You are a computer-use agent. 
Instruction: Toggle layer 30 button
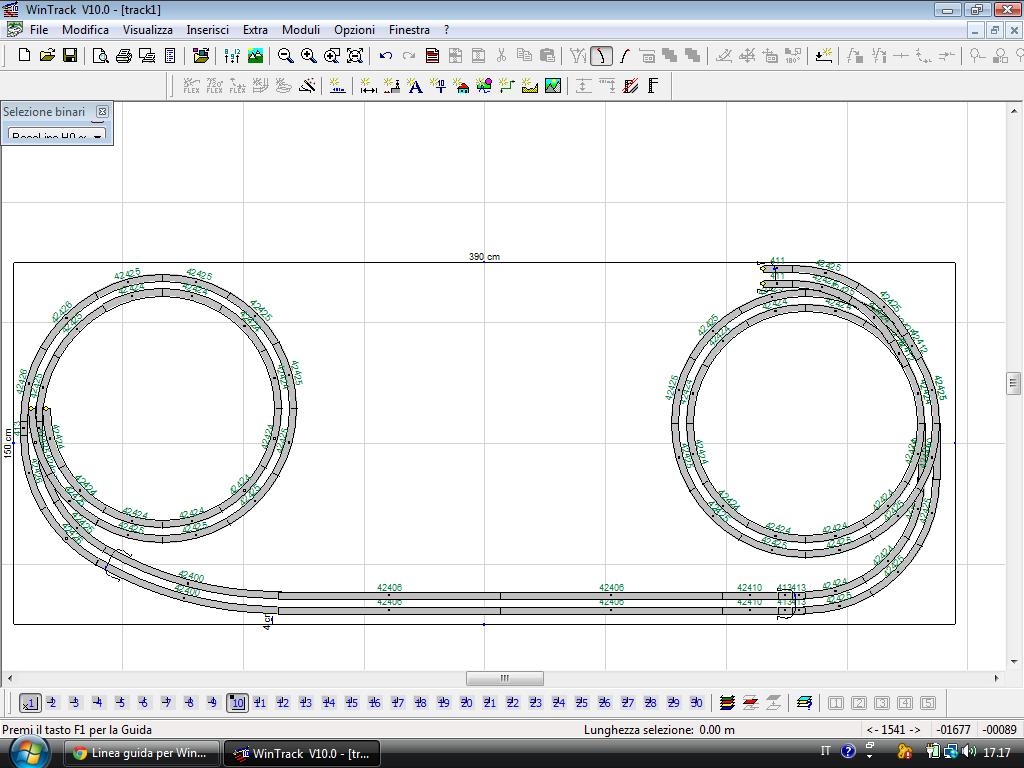pyautogui.click(x=696, y=703)
